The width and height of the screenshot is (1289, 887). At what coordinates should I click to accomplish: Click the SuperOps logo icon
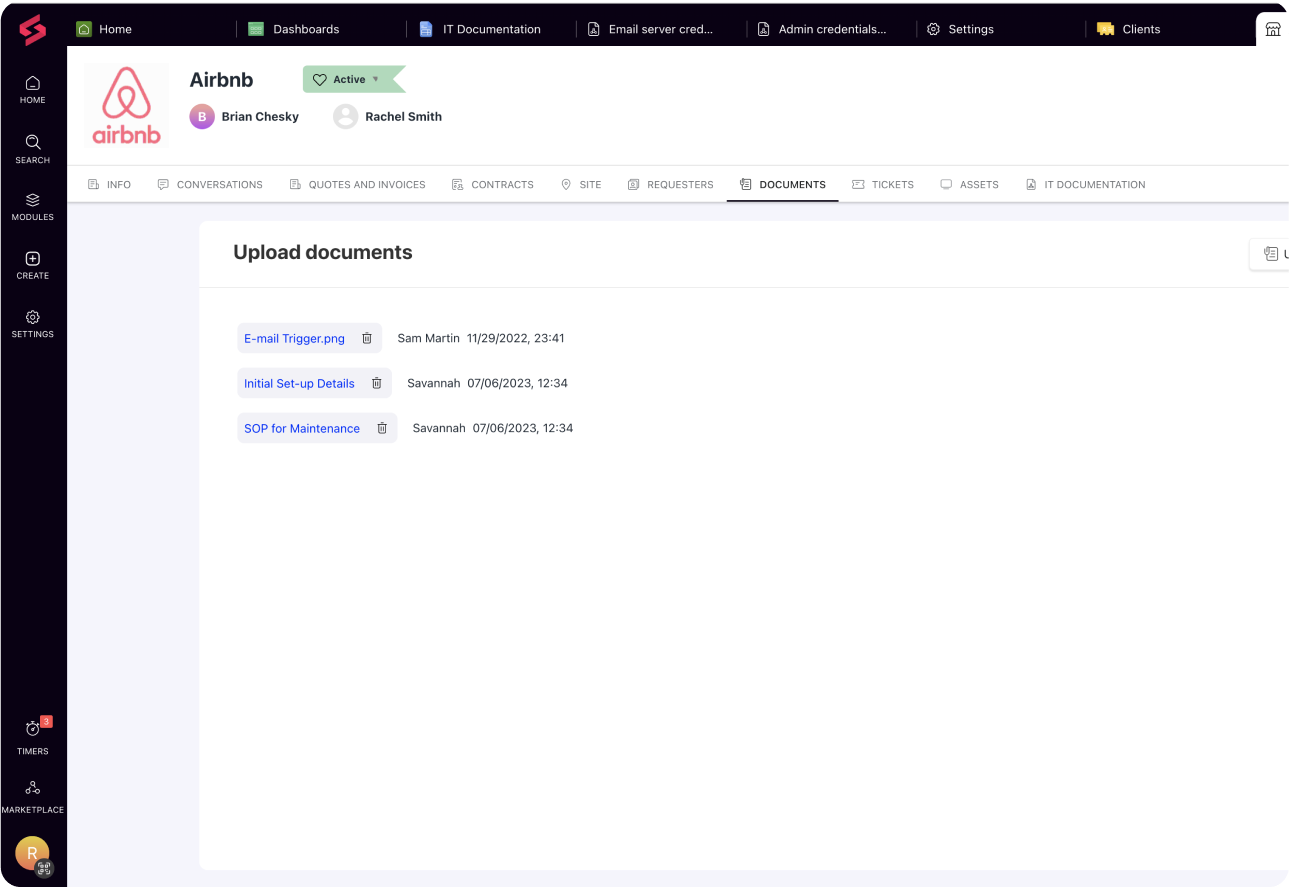[x=32, y=30]
